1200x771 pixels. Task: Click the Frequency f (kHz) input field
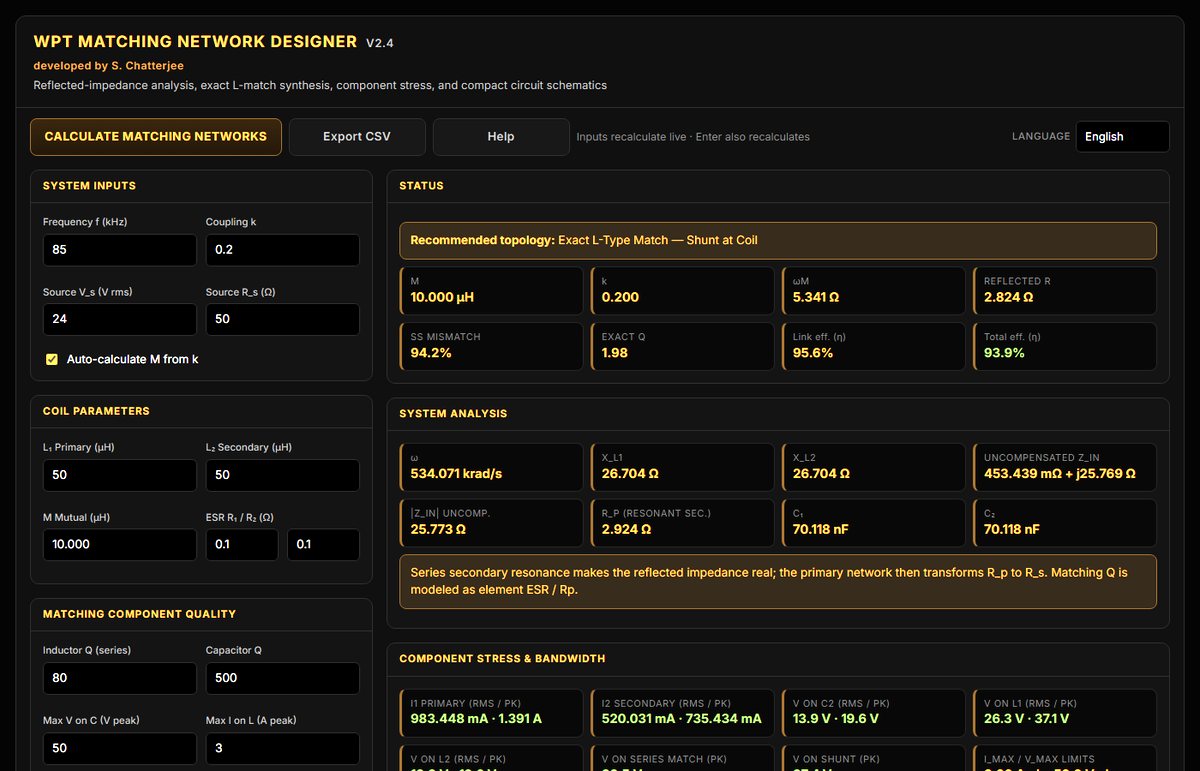(x=120, y=250)
